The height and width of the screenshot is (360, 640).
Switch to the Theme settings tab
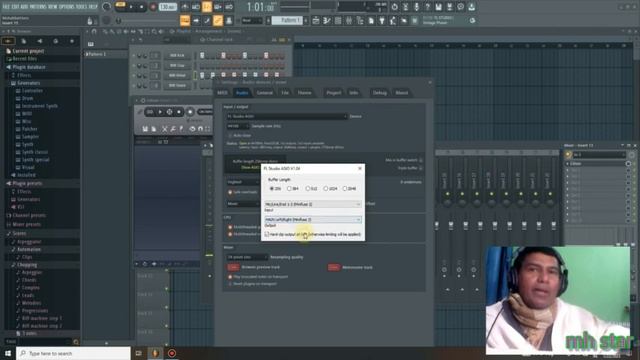304,93
